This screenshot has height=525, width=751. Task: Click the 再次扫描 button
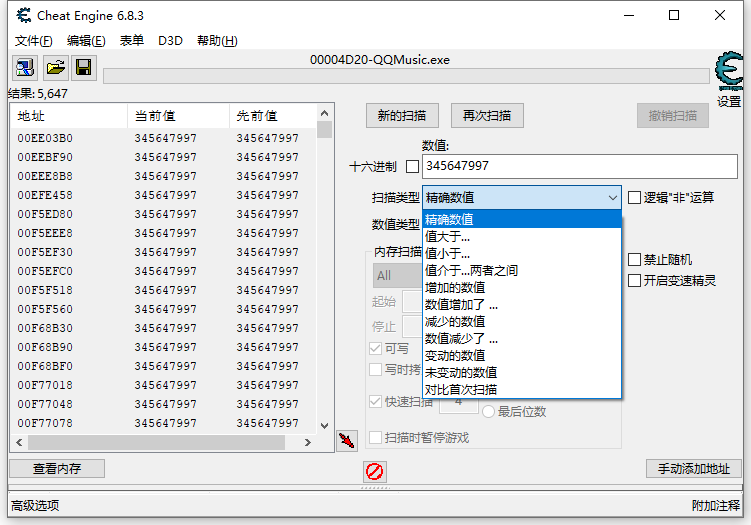(487, 115)
